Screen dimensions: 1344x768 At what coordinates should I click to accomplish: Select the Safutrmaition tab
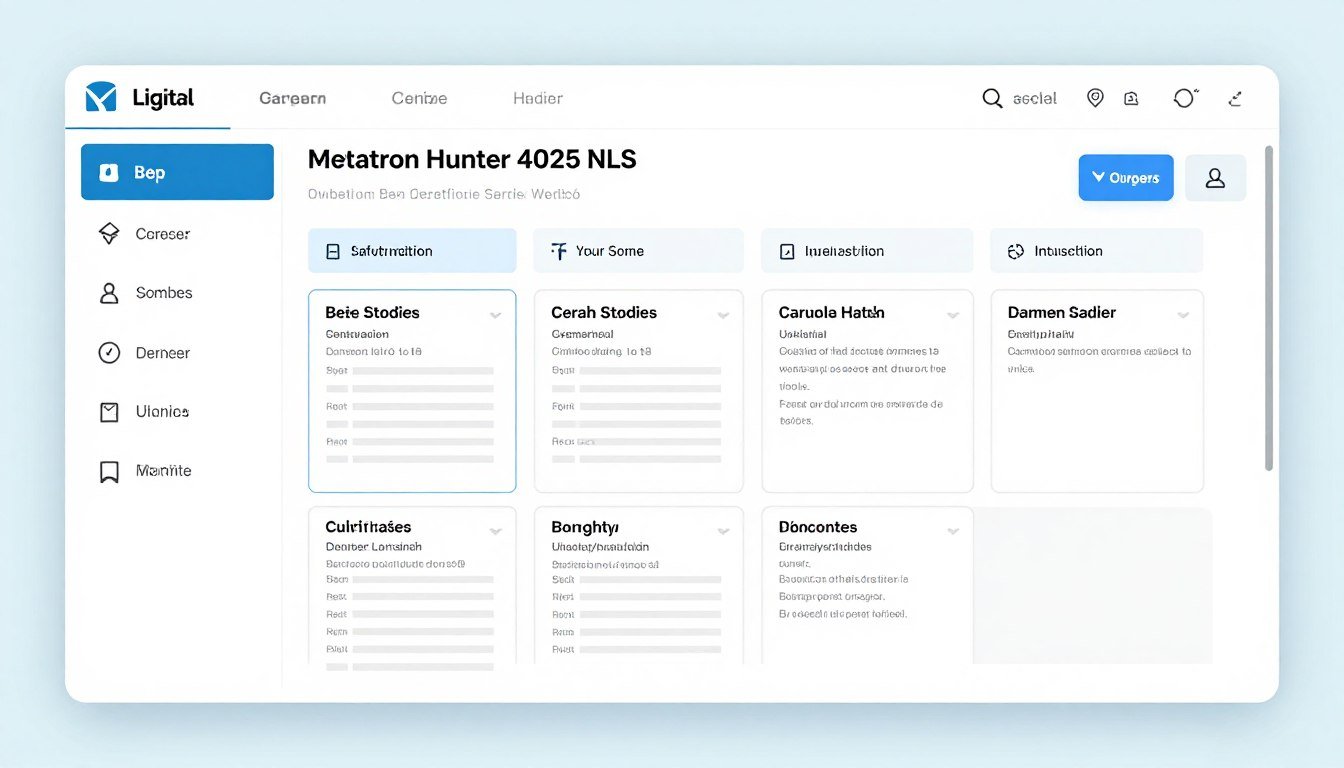coord(412,251)
